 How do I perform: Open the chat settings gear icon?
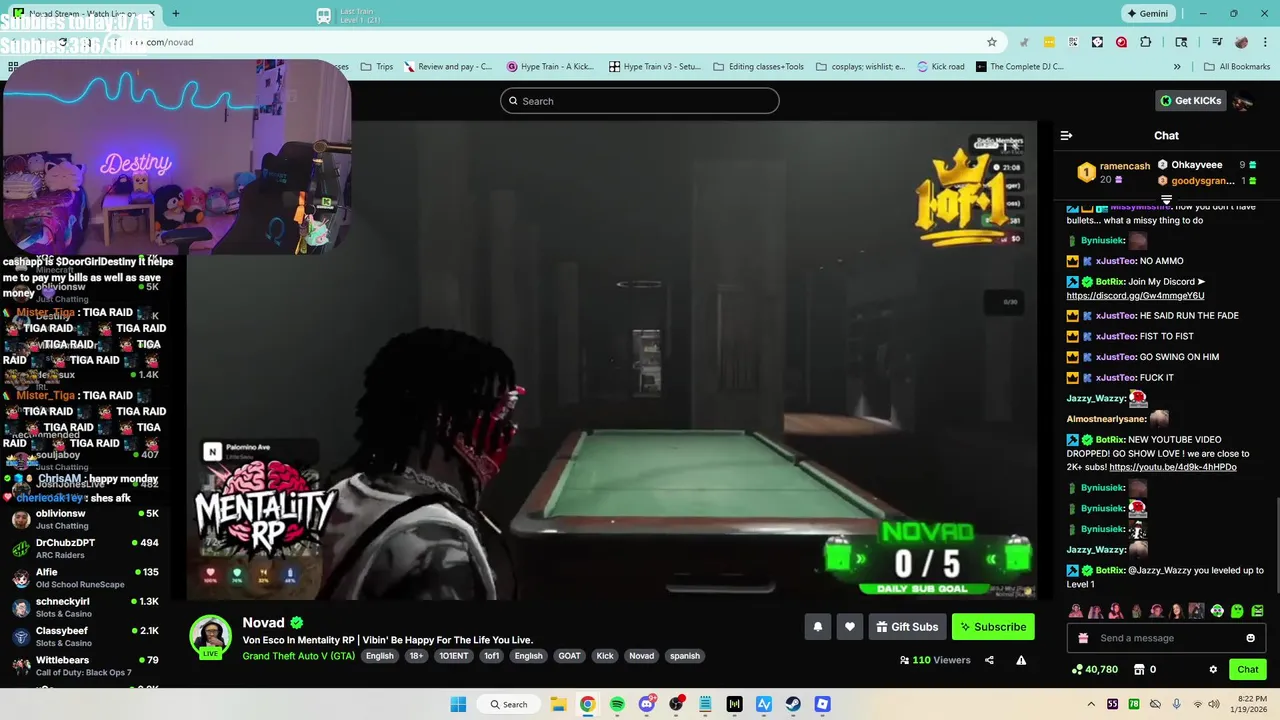1213,670
